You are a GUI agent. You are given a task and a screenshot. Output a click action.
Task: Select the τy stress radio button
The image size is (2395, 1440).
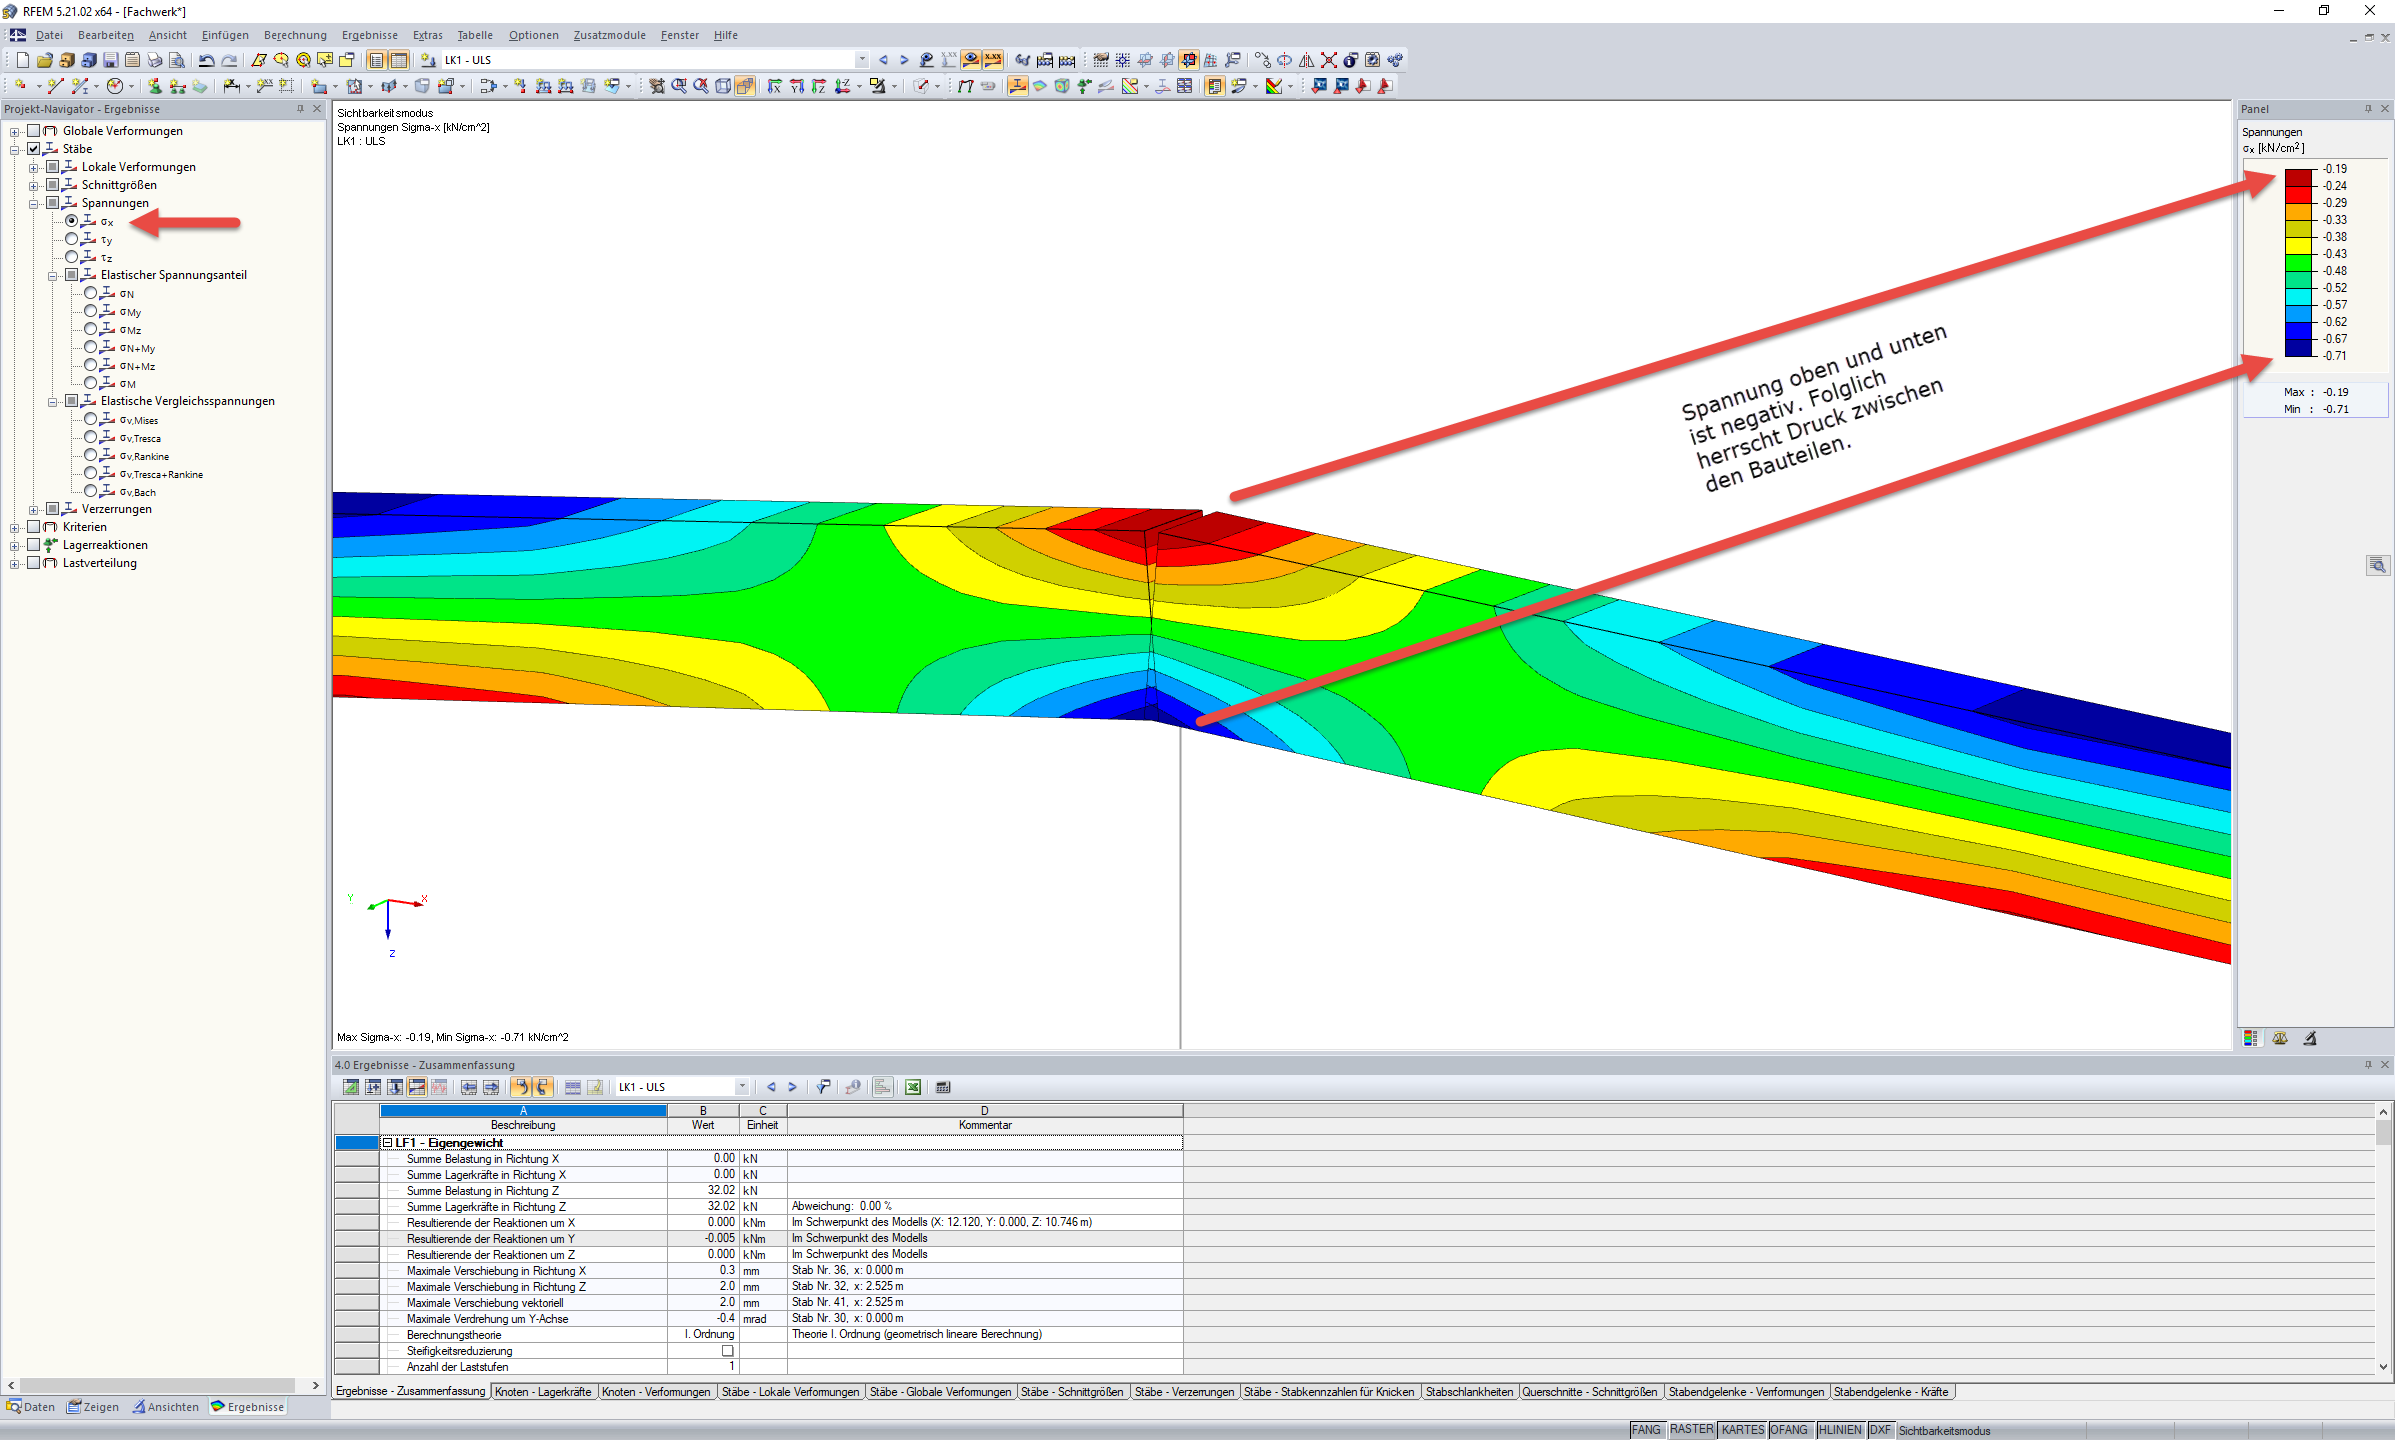72,240
